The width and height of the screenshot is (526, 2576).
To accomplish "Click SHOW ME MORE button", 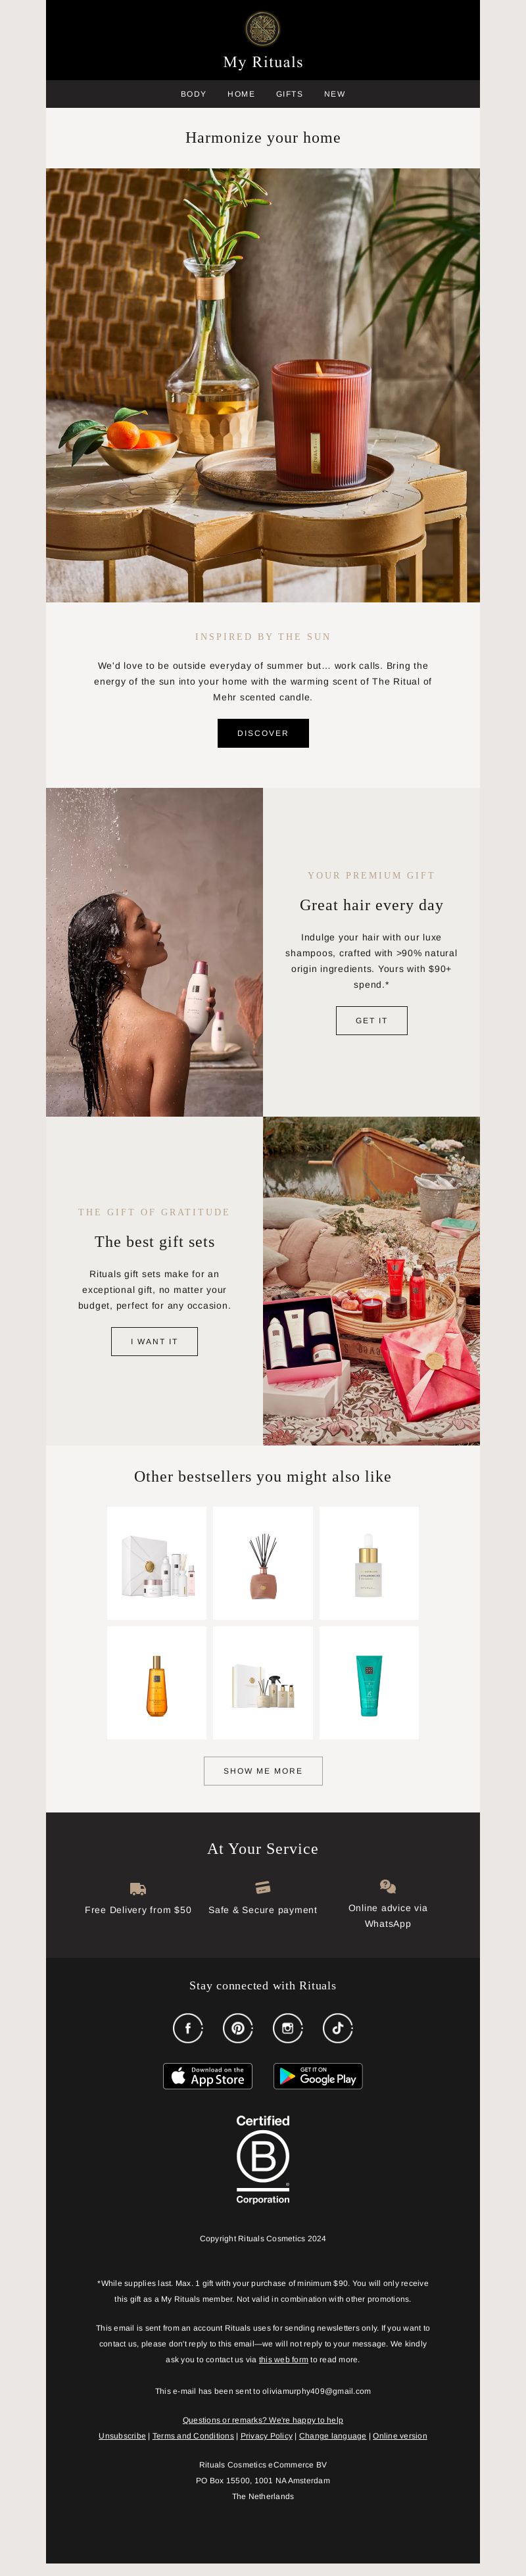I will click(x=263, y=1770).
